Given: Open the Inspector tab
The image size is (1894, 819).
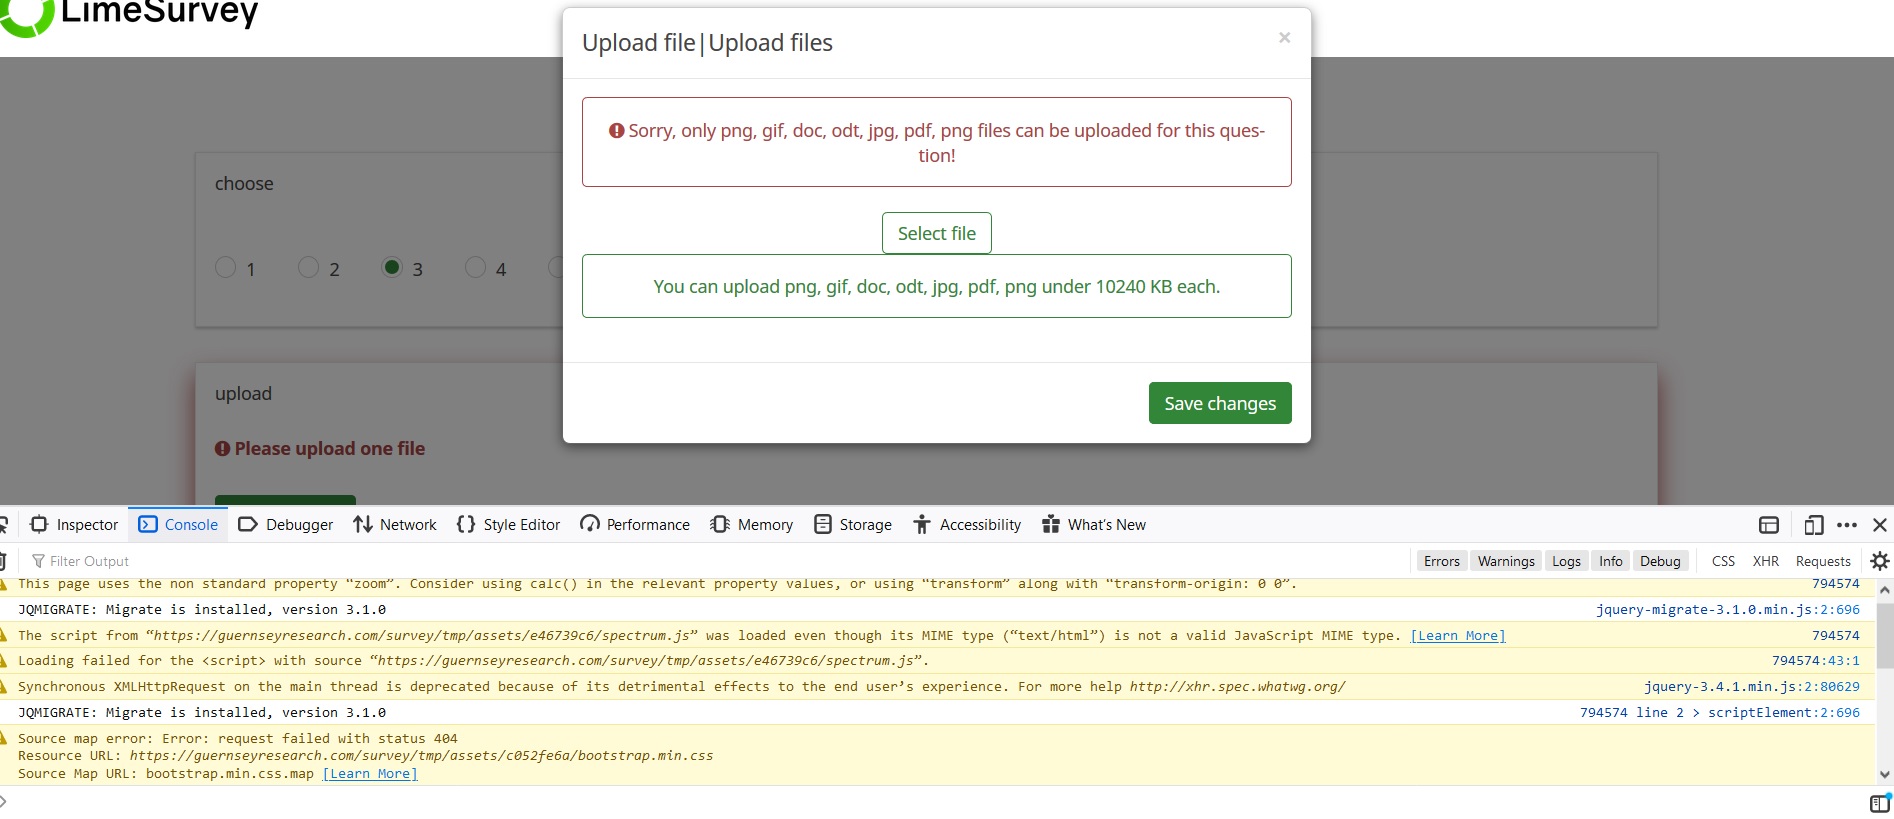Looking at the screenshot, I should (75, 525).
